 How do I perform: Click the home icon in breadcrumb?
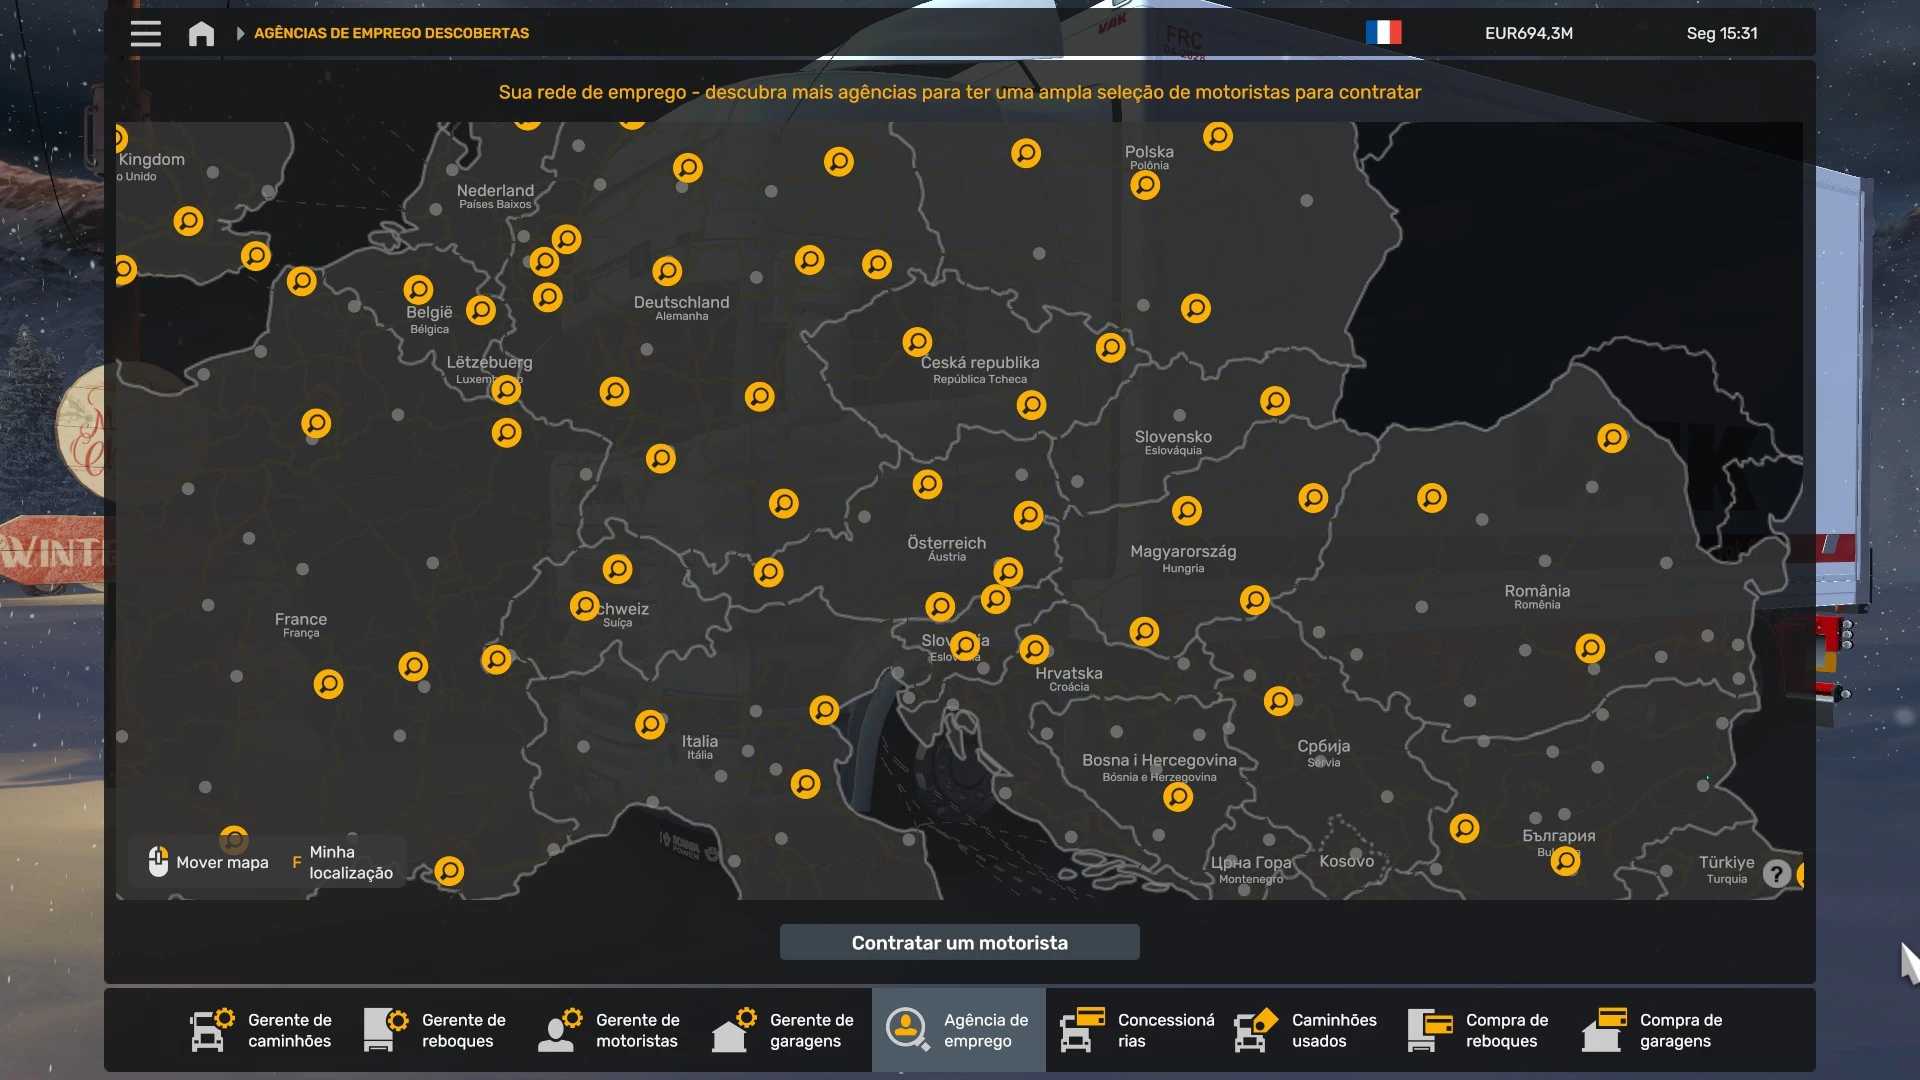(201, 33)
